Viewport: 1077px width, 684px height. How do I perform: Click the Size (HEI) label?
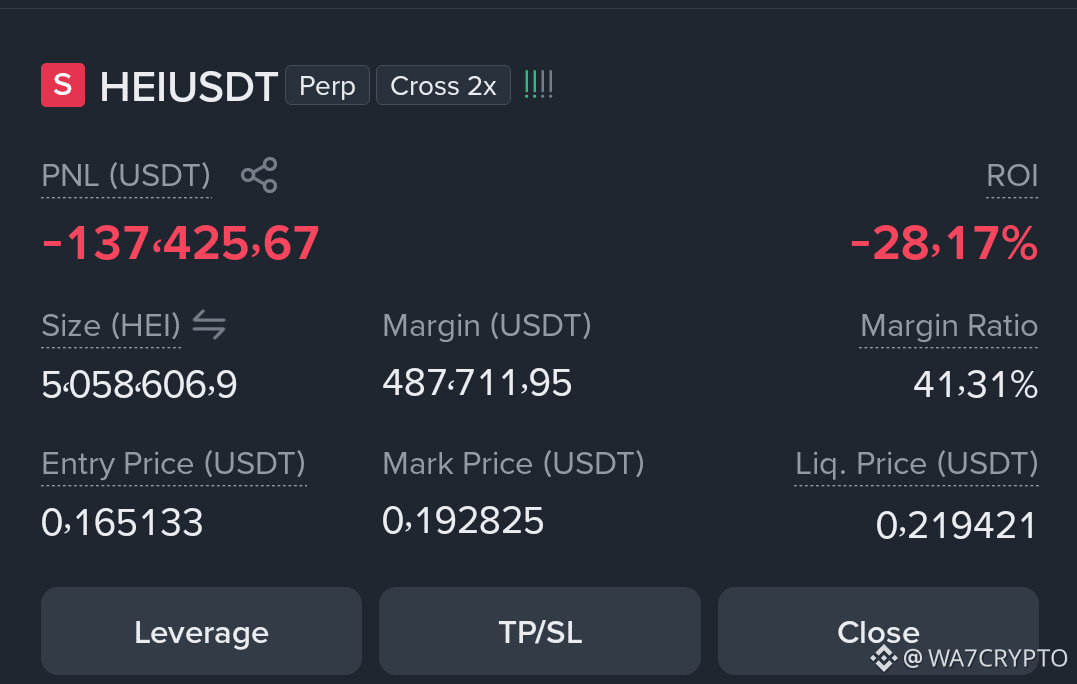(x=111, y=326)
